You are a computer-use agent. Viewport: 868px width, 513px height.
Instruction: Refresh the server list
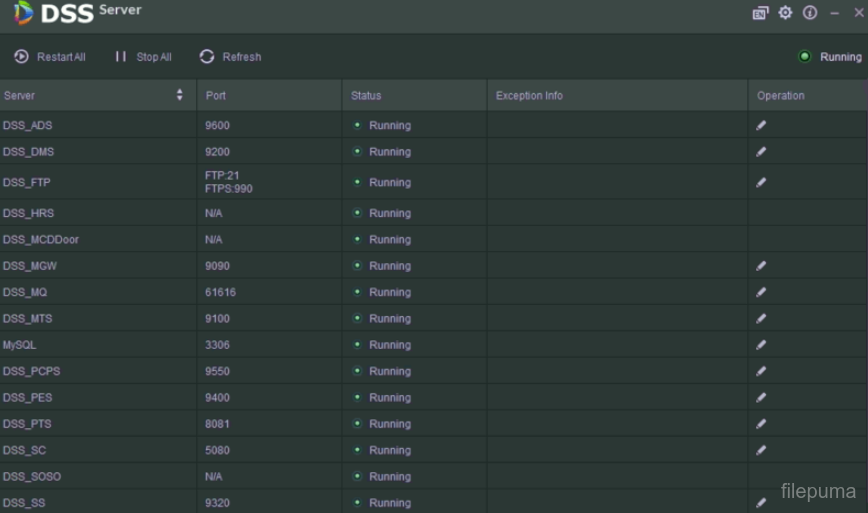[230, 57]
